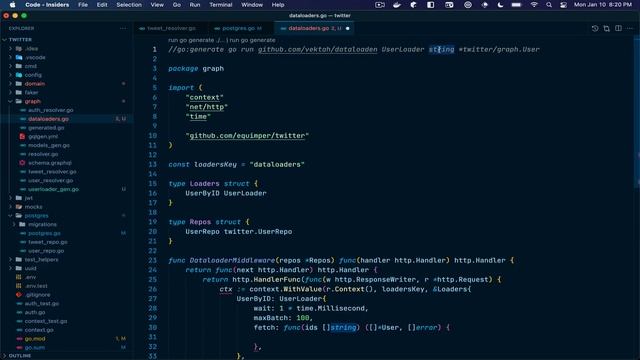The width and height of the screenshot is (640, 360).
Task: Open models_gen.go in explorer
Action: pos(49,145)
